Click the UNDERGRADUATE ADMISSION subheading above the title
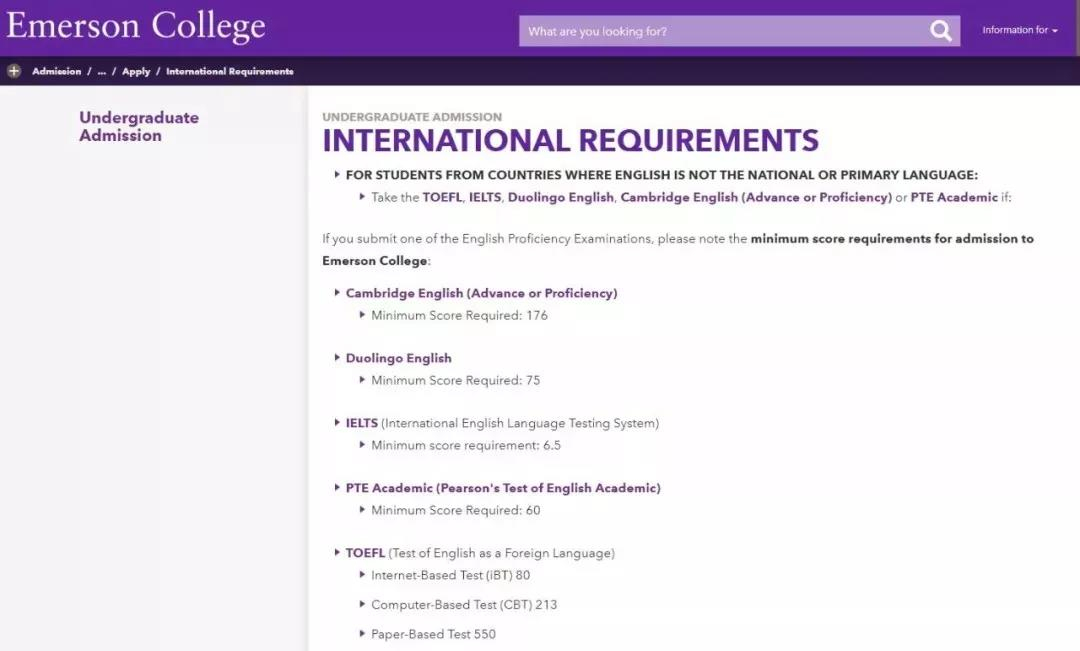The height and width of the screenshot is (651, 1080). 412,117
